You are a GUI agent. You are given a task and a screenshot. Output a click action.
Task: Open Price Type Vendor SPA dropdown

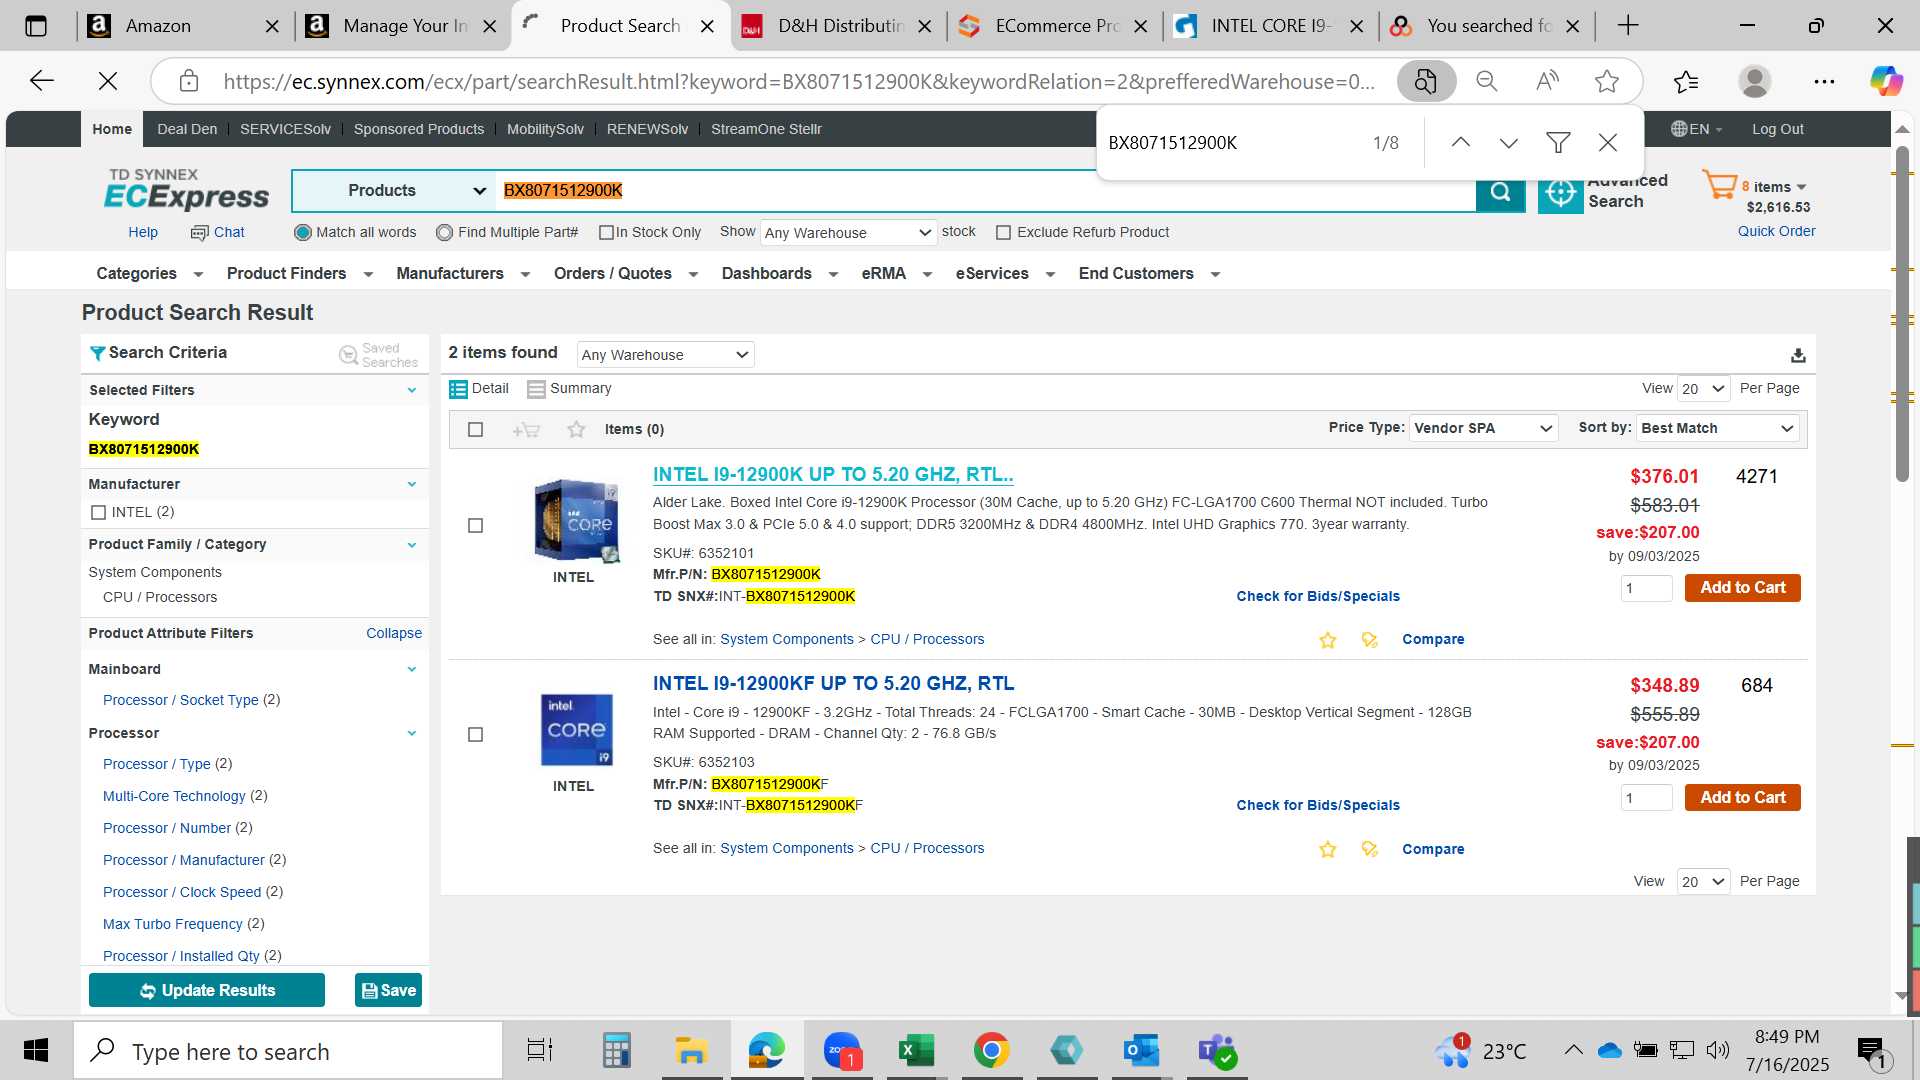click(x=1483, y=428)
